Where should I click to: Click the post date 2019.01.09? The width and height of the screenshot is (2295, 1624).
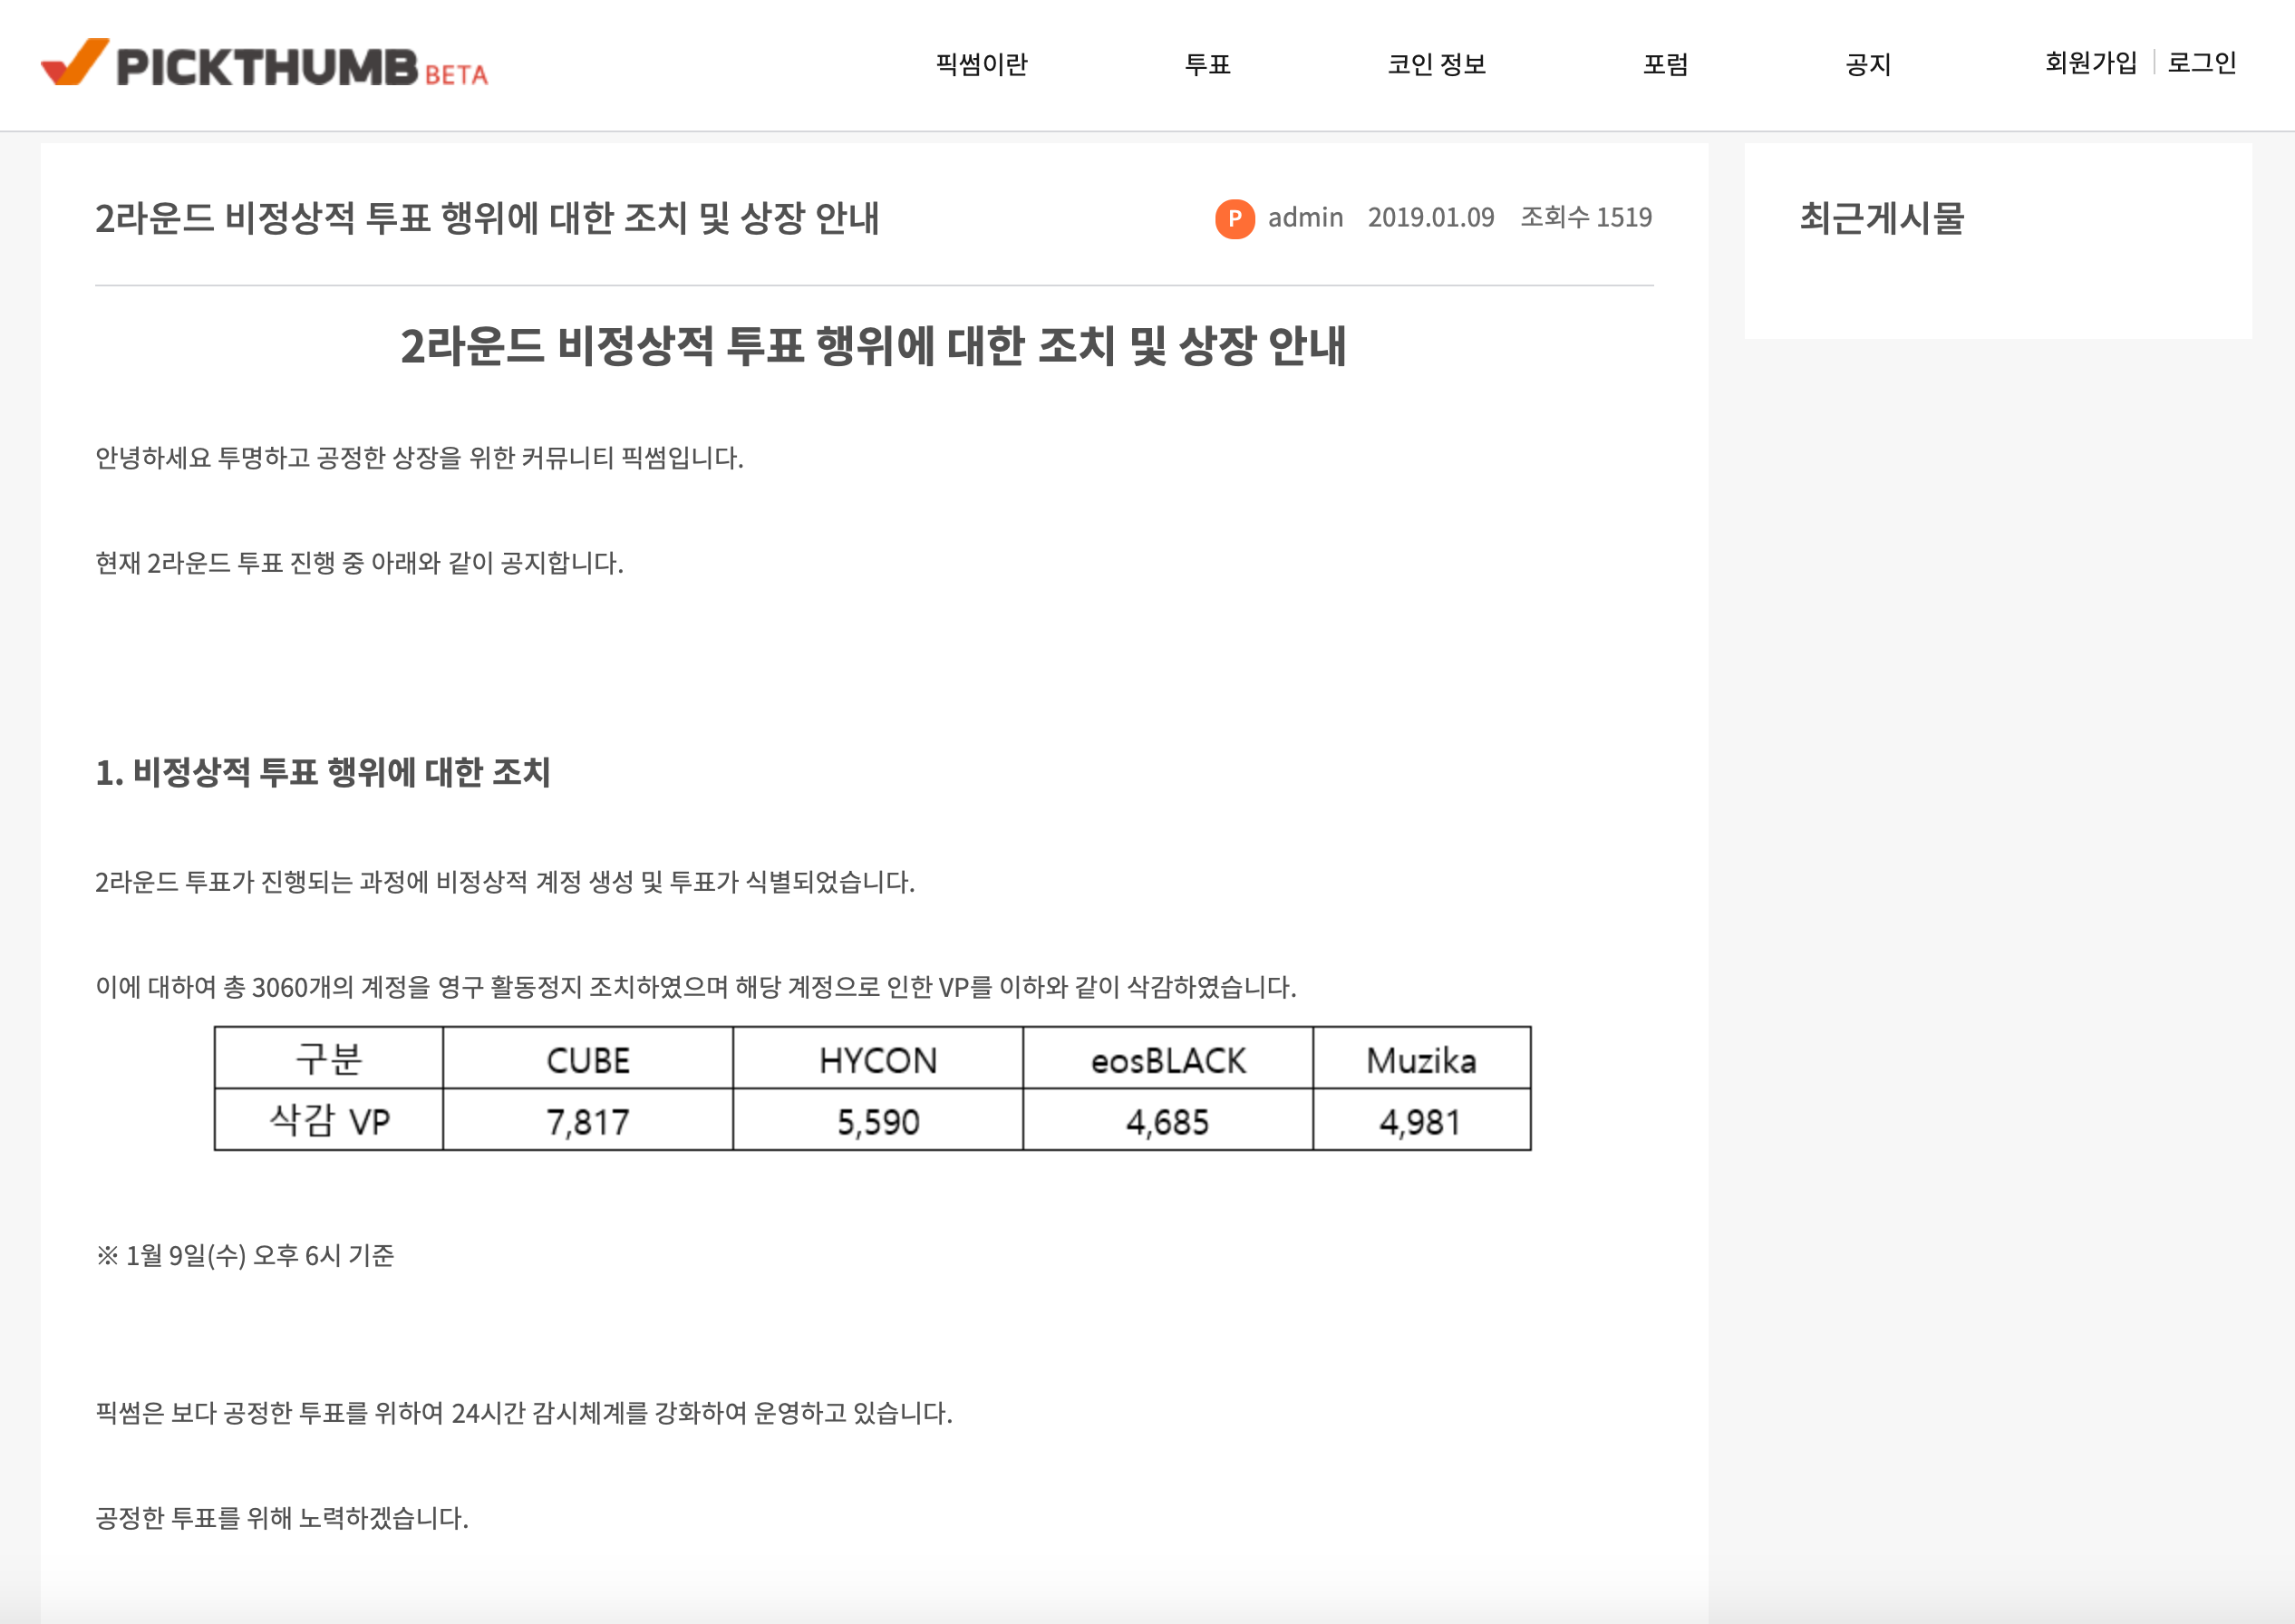point(1430,218)
